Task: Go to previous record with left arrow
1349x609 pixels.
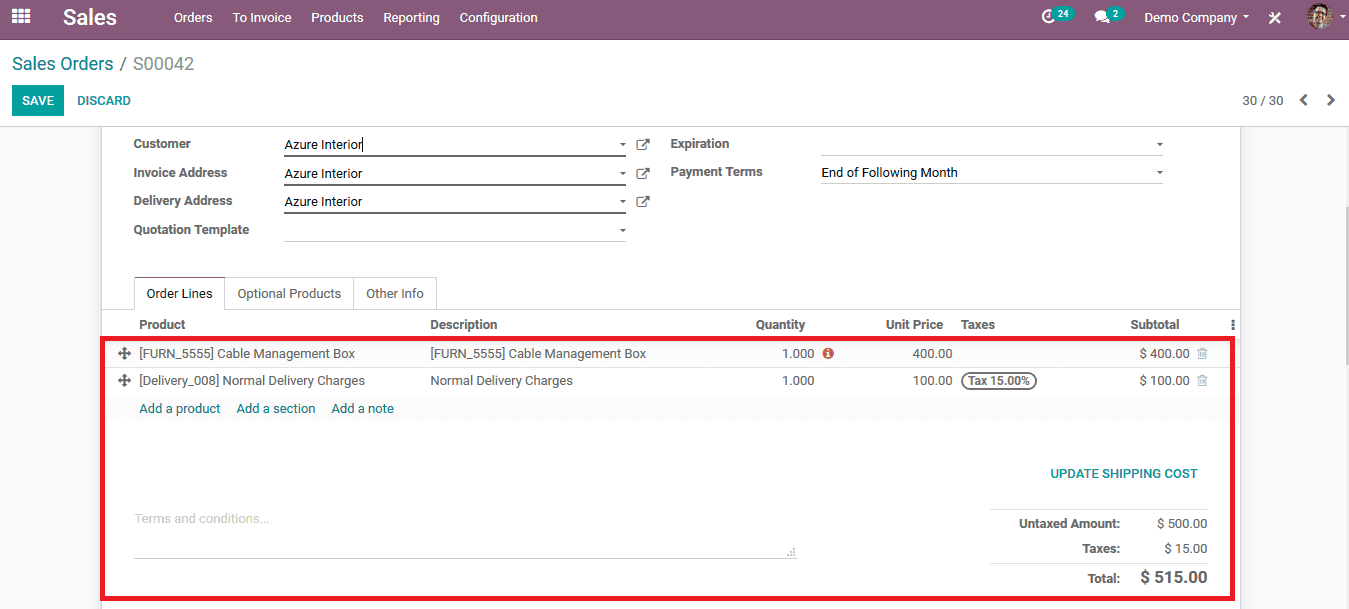Action: (1304, 100)
